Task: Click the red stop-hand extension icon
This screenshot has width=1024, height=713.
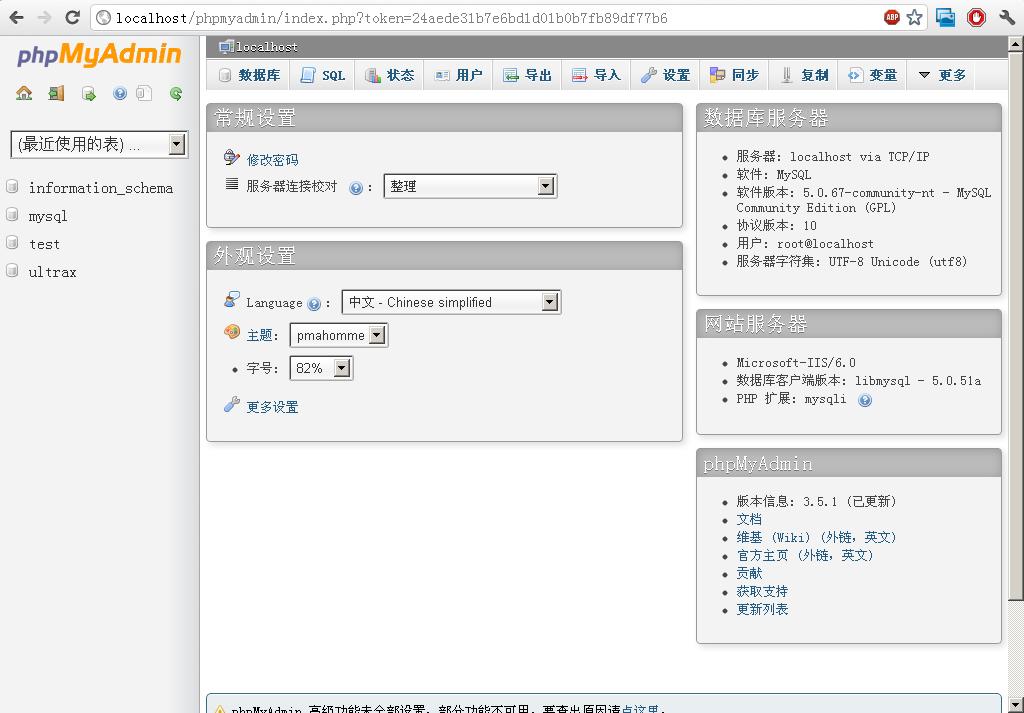Action: coord(976,18)
